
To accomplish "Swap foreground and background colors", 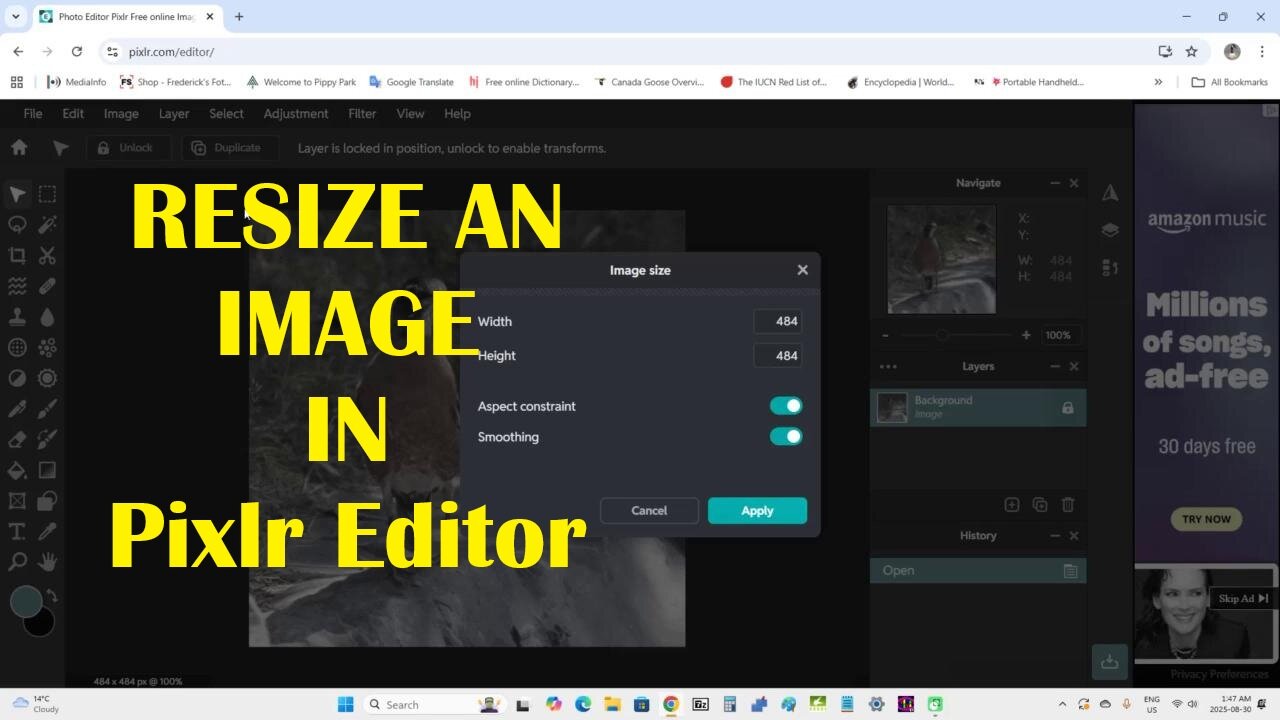I will 52,596.
